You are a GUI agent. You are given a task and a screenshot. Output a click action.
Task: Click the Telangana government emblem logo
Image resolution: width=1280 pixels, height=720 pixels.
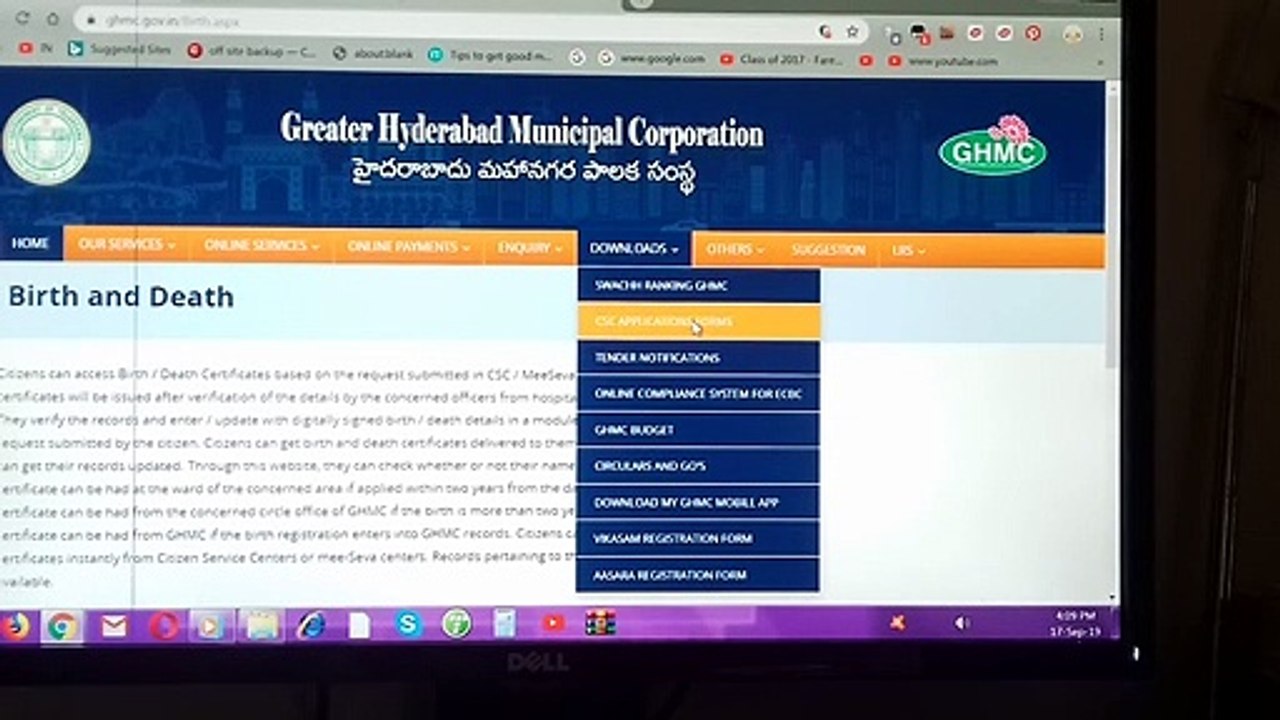point(46,141)
